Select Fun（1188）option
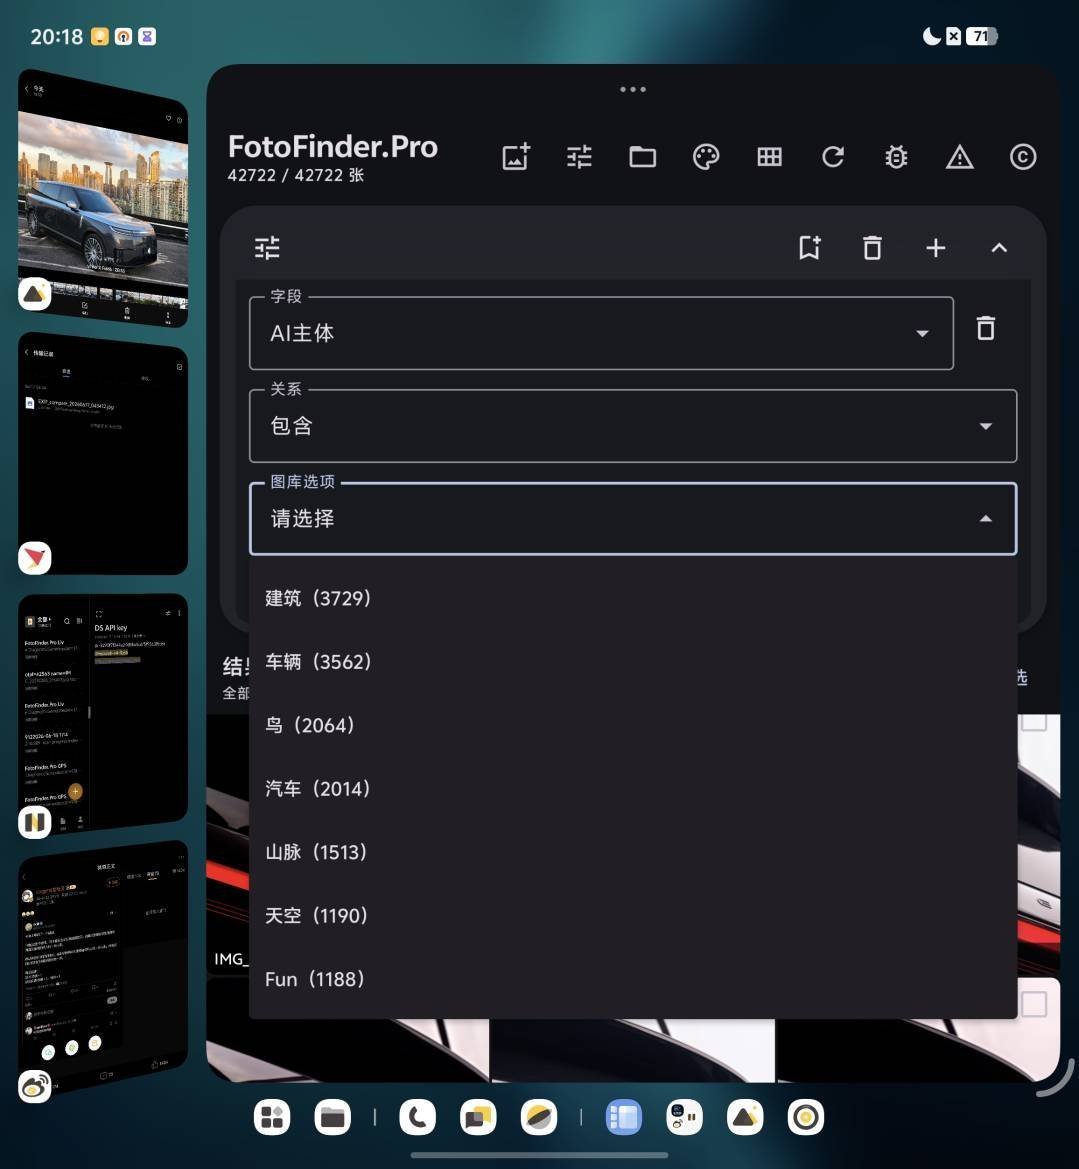The width and height of the screenshot is (1079, 1169). [x=633, y=979]
